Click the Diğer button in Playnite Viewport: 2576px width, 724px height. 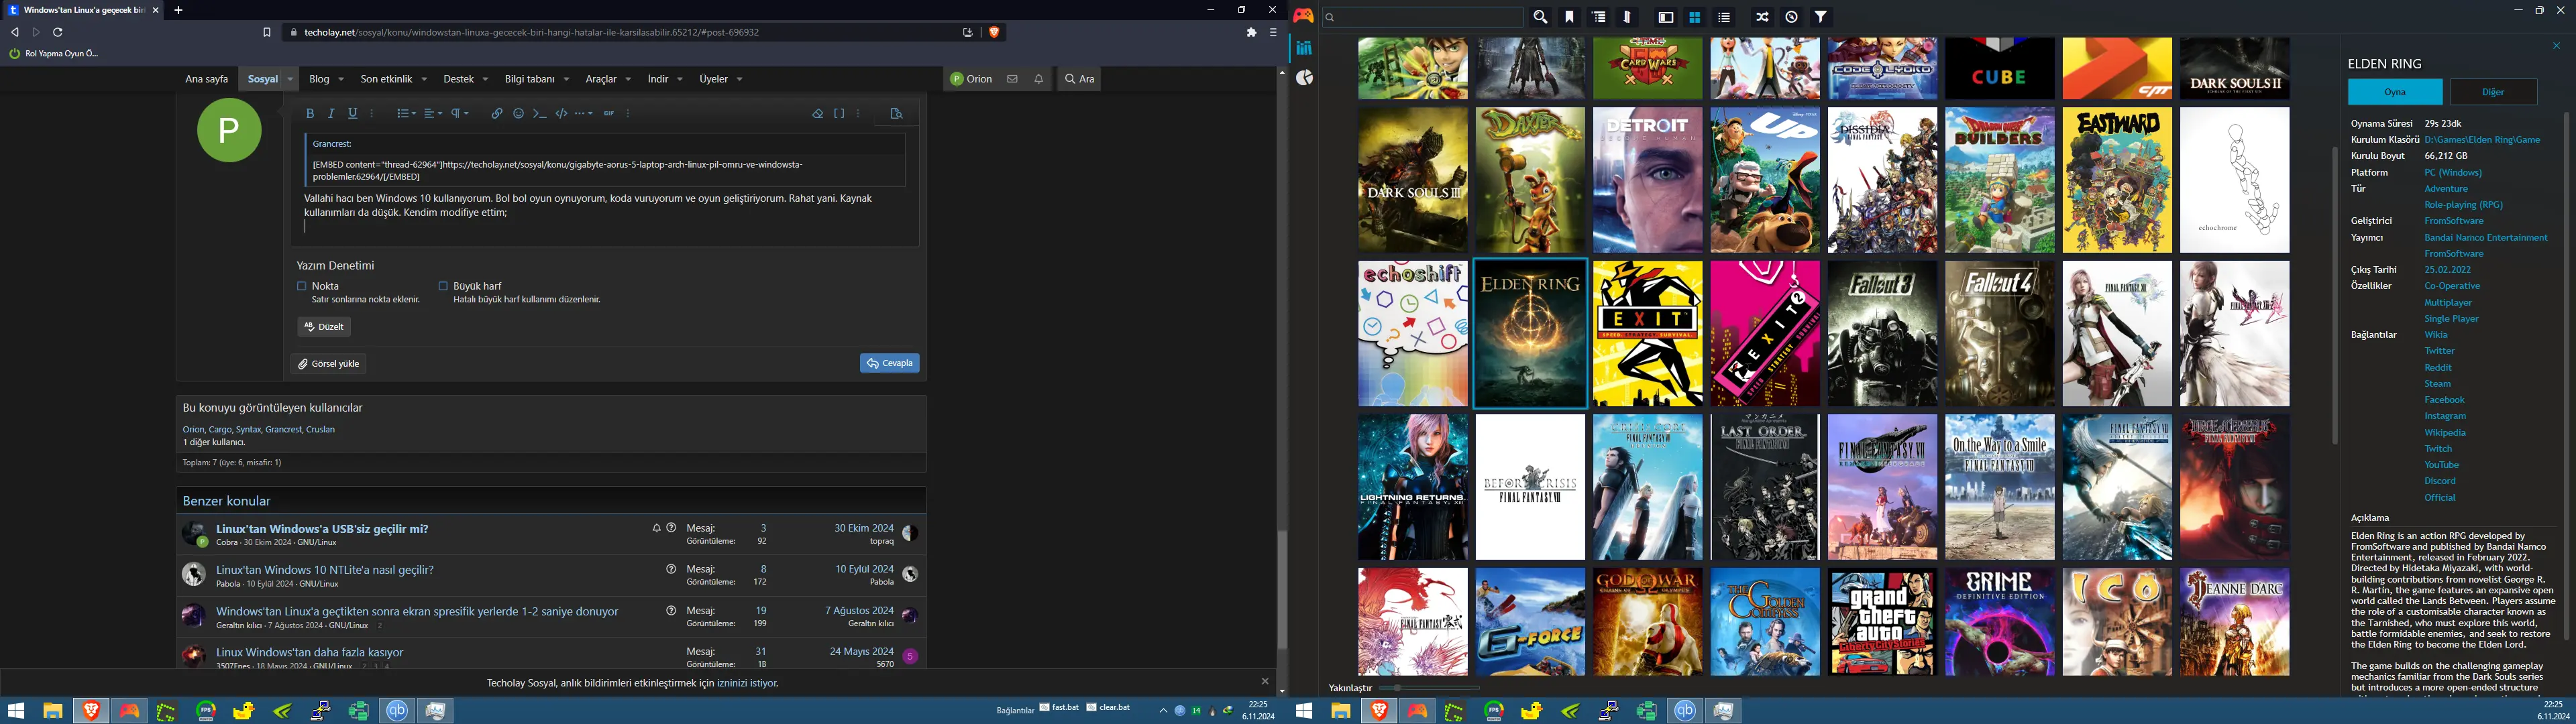[2493, 92]
